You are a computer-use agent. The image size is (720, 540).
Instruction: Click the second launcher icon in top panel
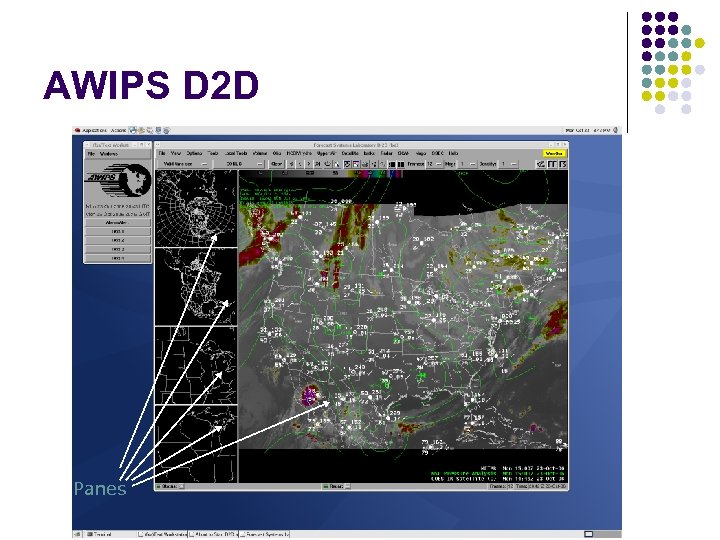141,130
